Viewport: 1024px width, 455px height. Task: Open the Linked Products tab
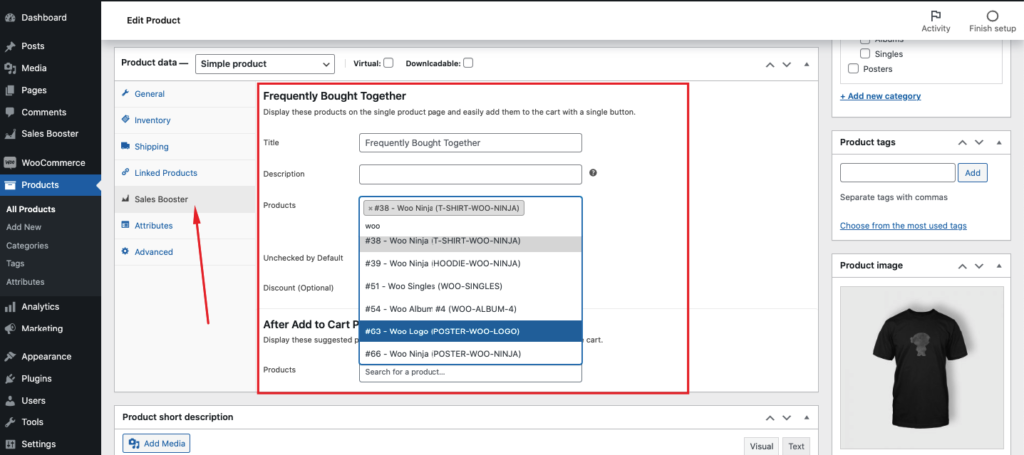coord(185,173)
